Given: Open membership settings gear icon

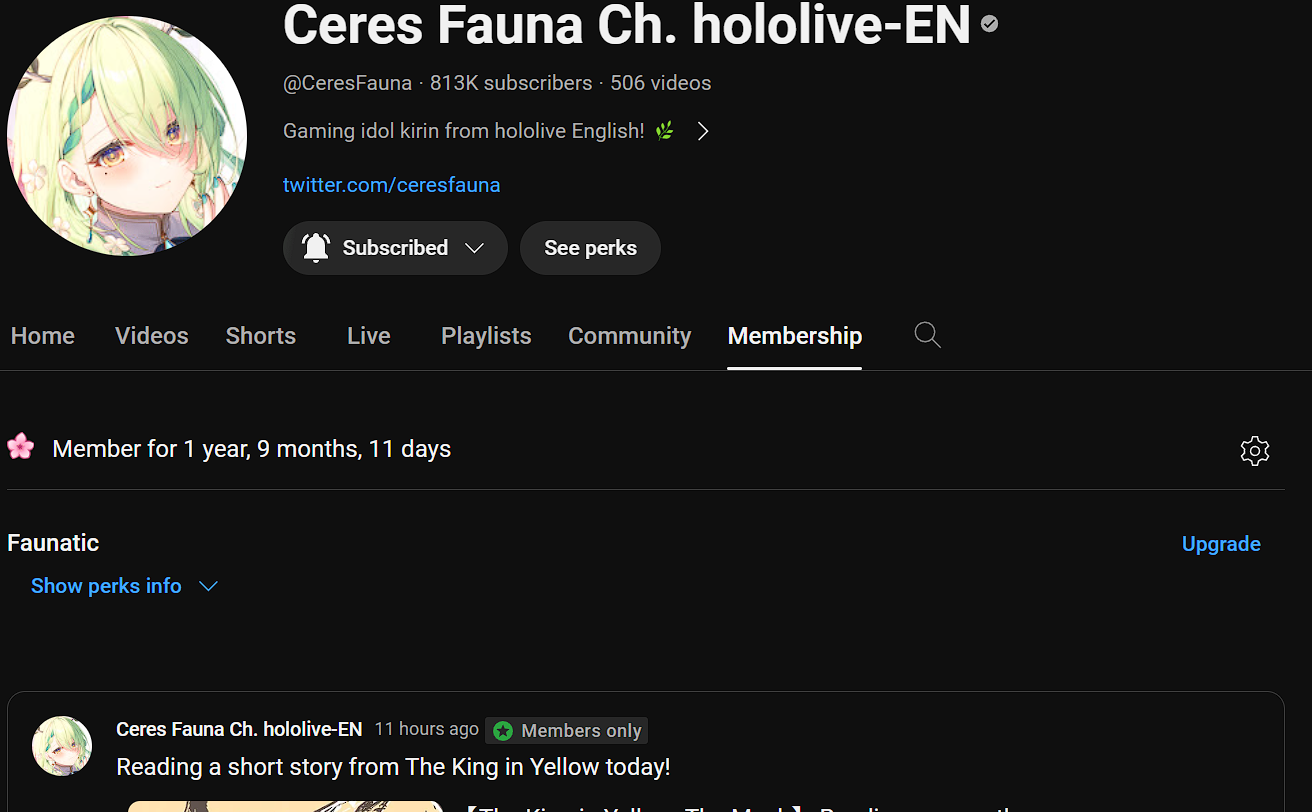Looking at the screenshot, I should point(1254,451).
